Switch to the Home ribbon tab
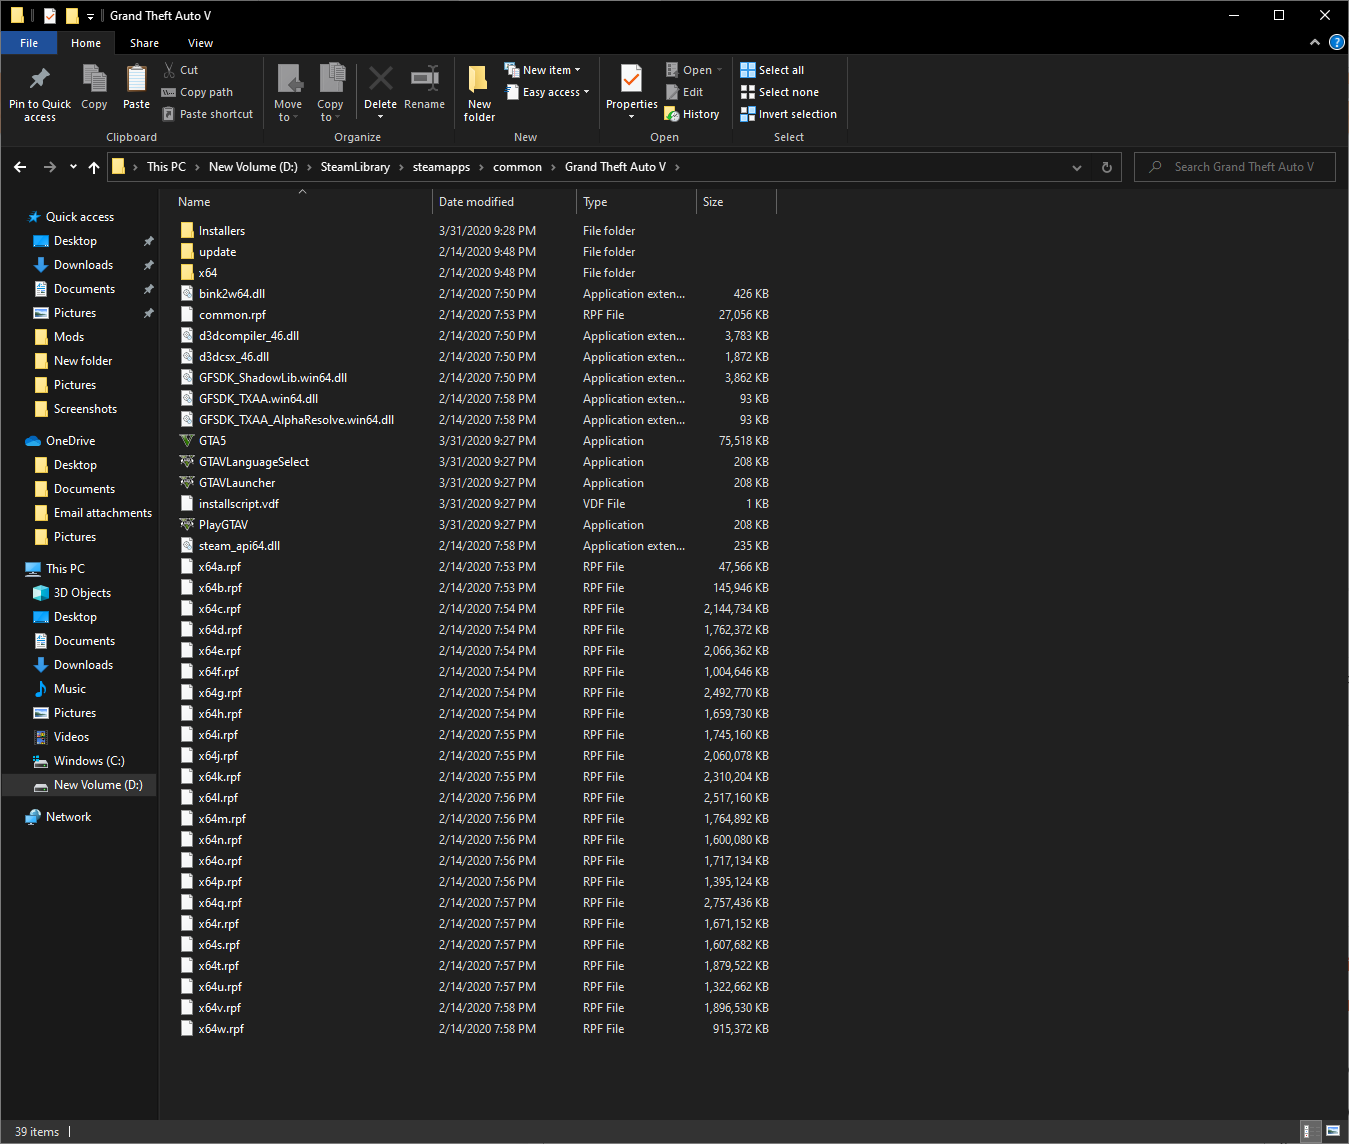1349x1144 pixels. (86, 43)
